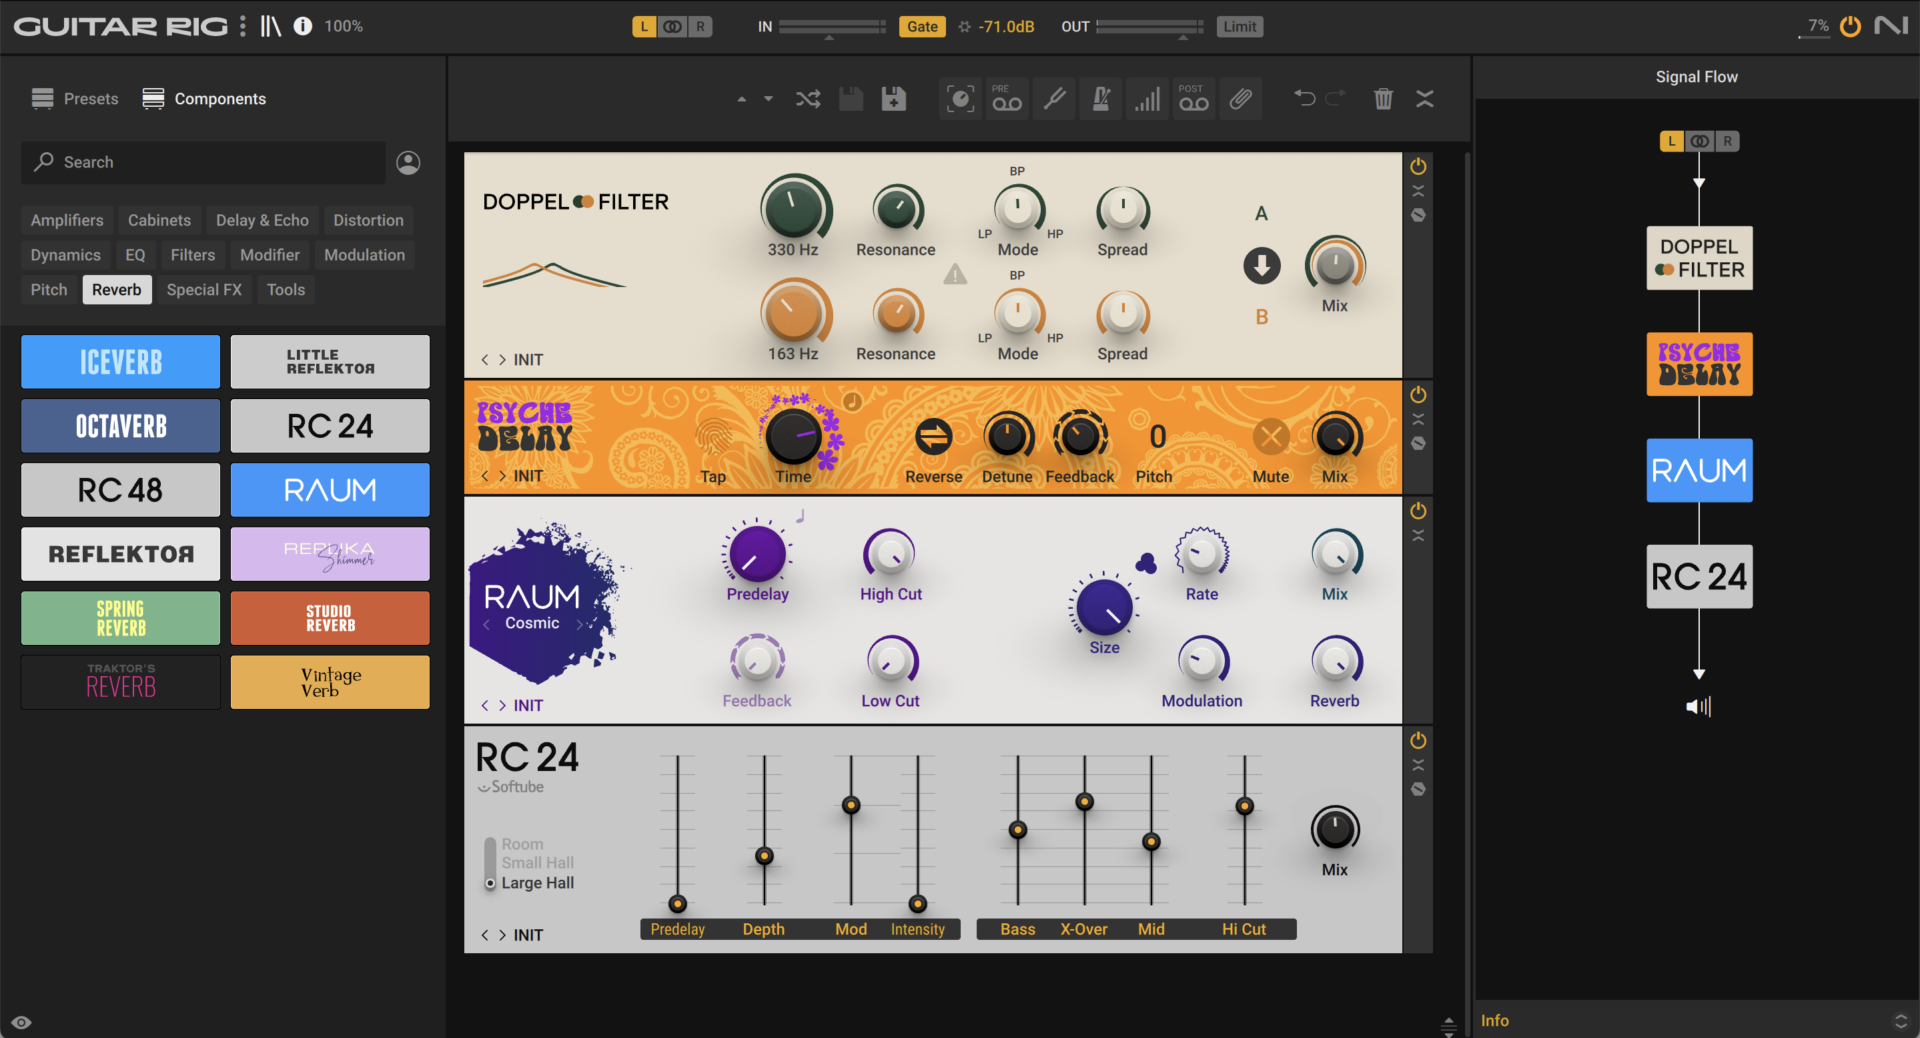This screenshot has height=1038, width=1920.
Task: Open the tuner tool icon
Action: tap(1054, 99)
